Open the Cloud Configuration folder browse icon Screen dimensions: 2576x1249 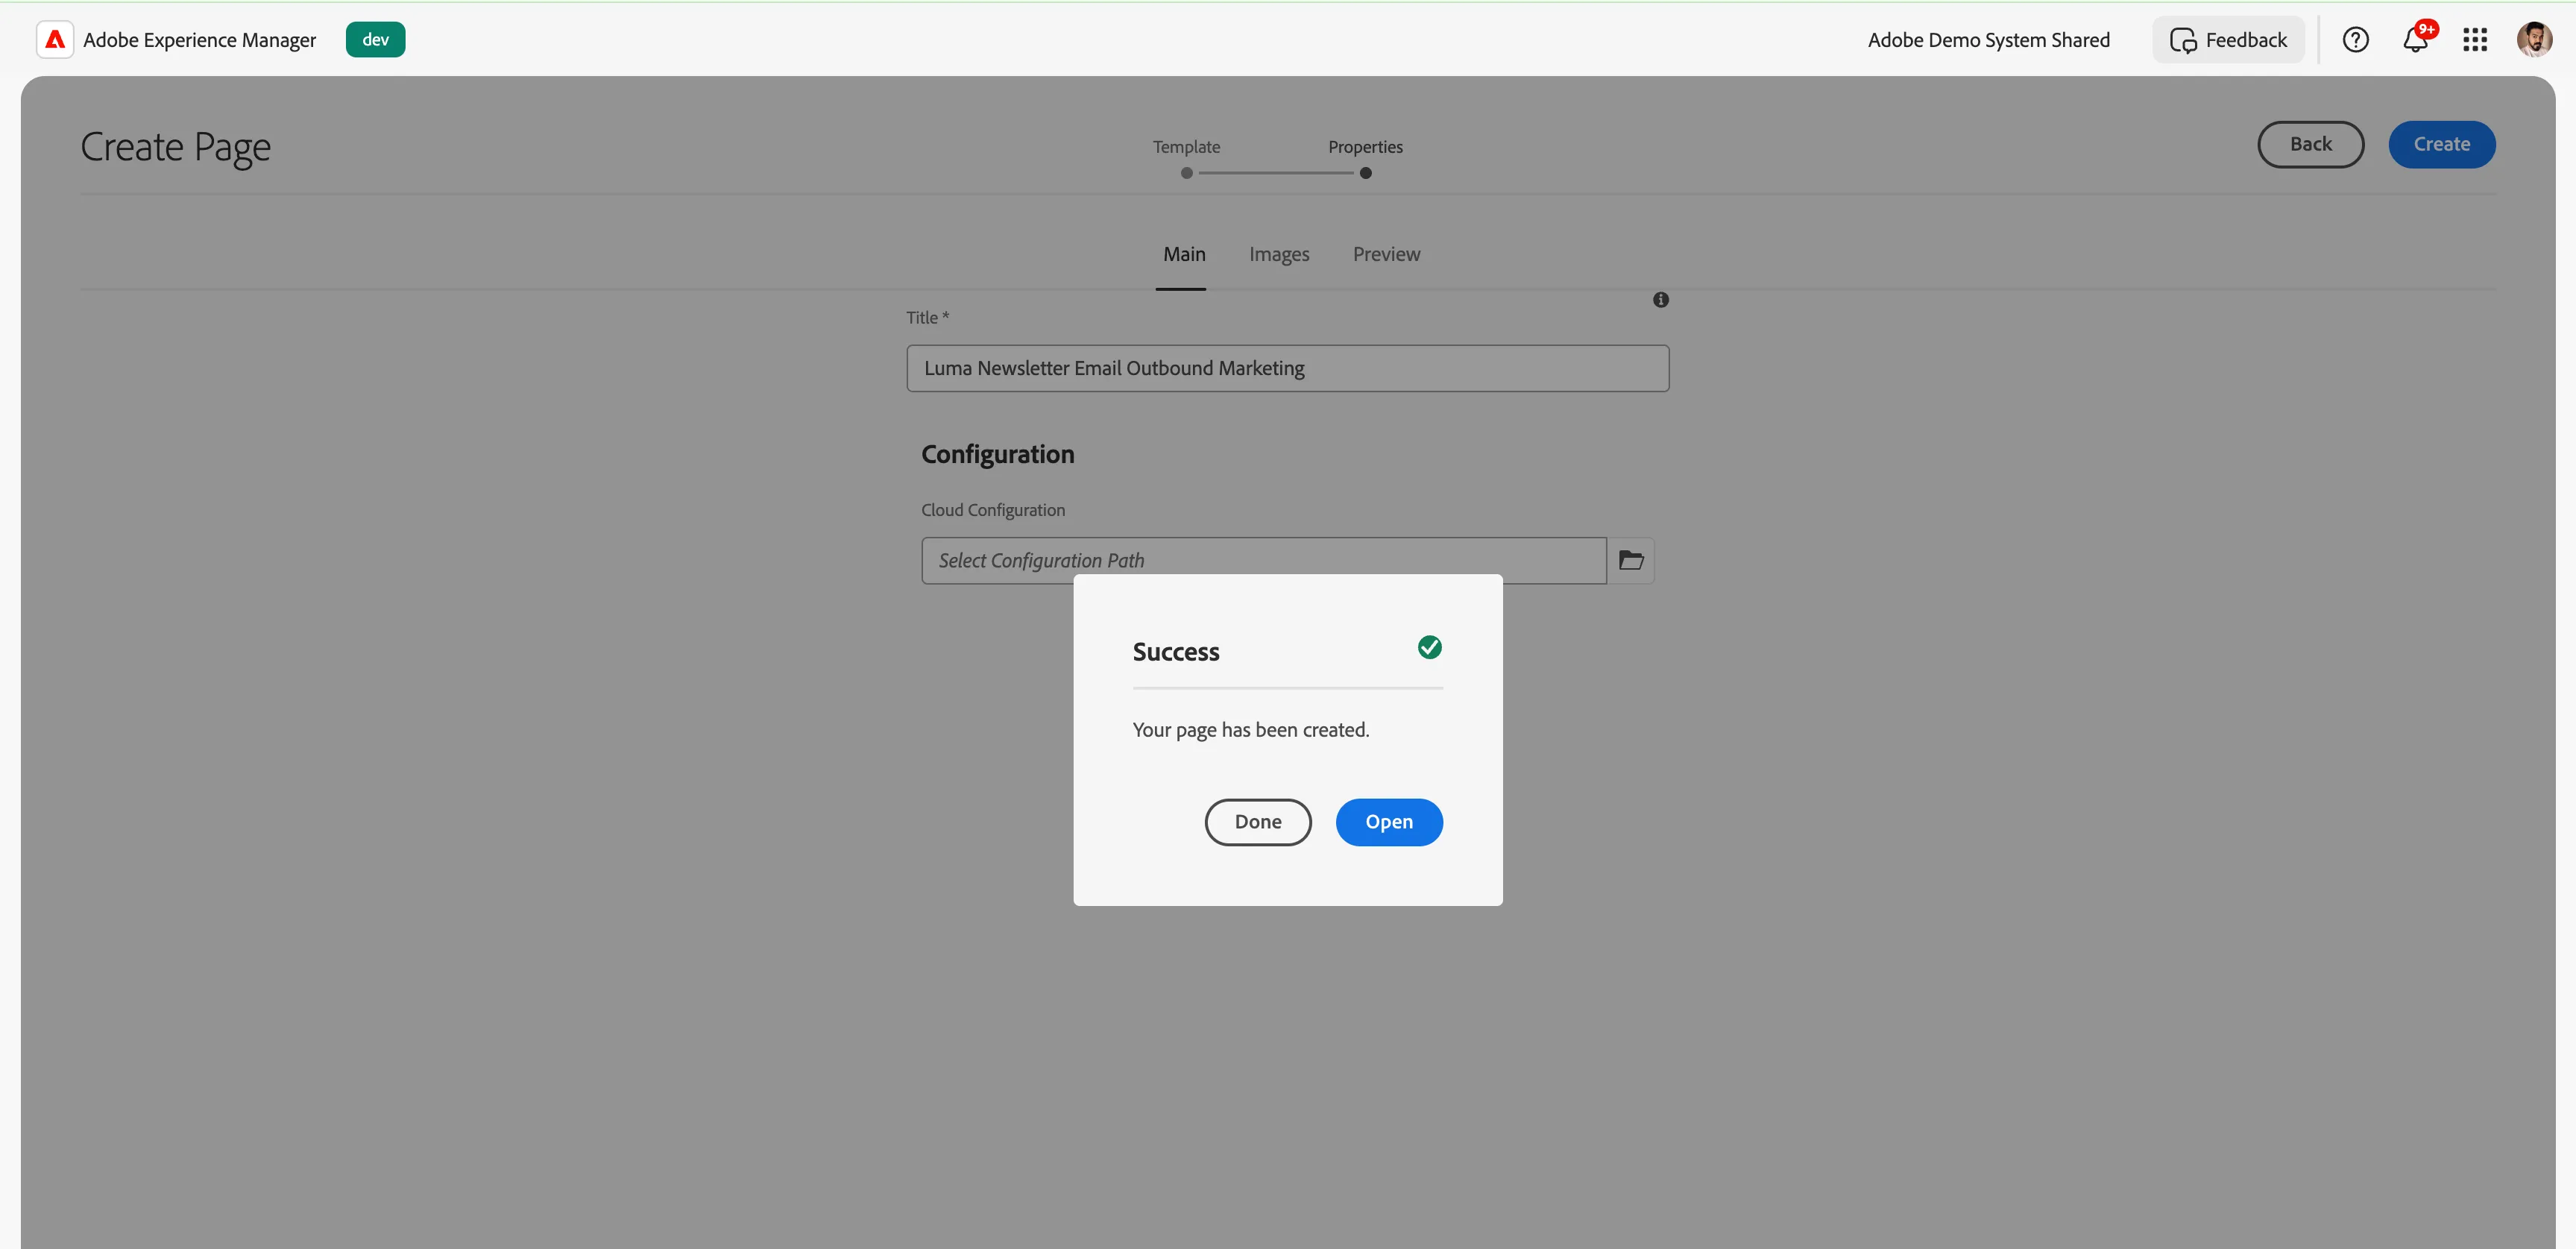tap(1631, 561)
